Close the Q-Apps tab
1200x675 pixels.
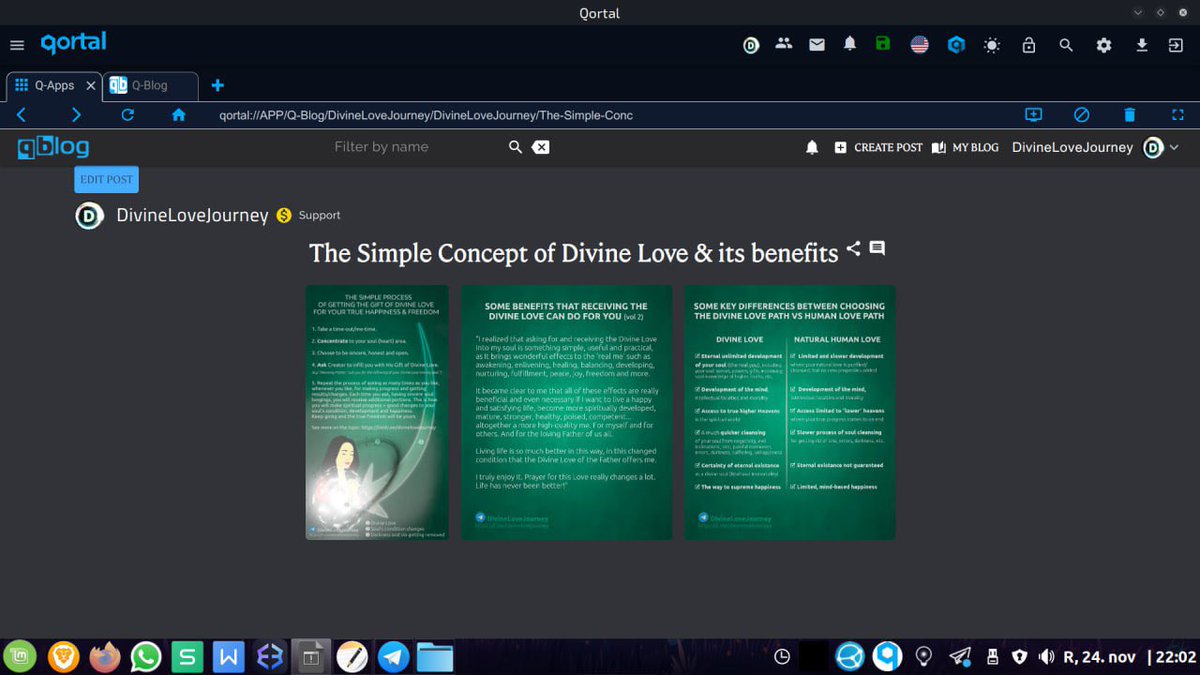click(90, 85)
